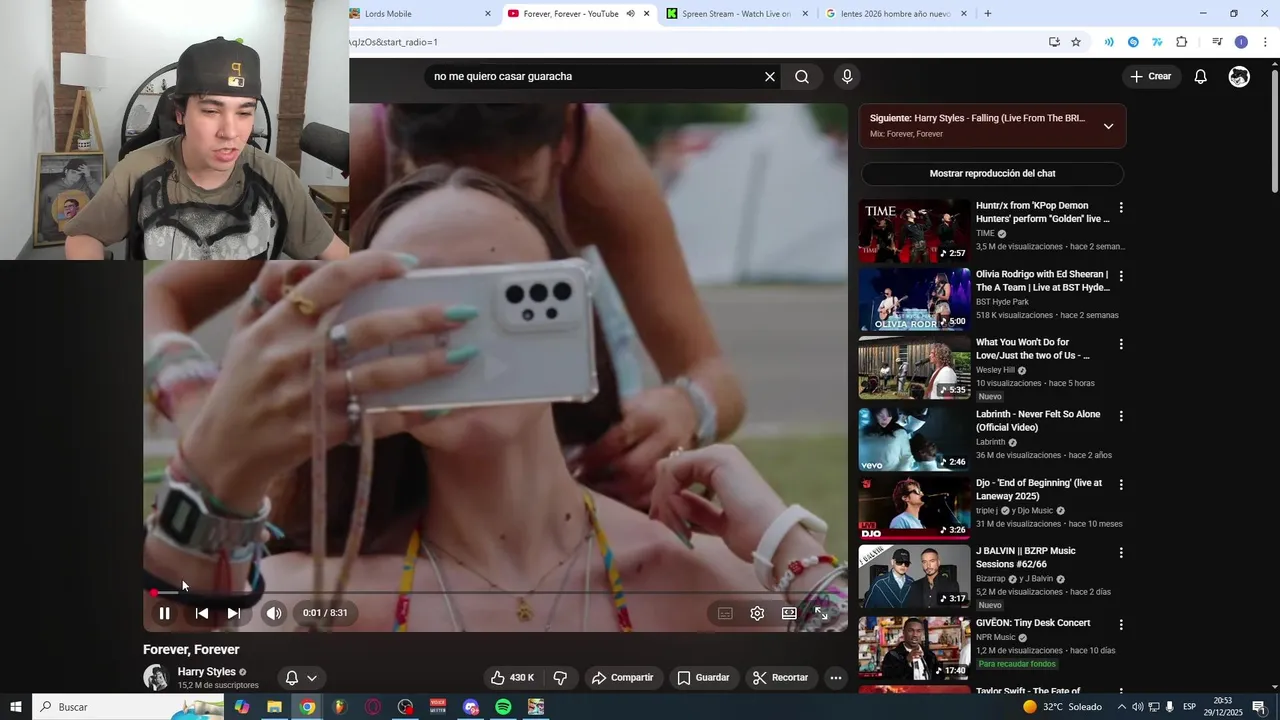Open J BALVIN BZRP Music Sessions title

pyautogui.click(x=1026, y=557)
